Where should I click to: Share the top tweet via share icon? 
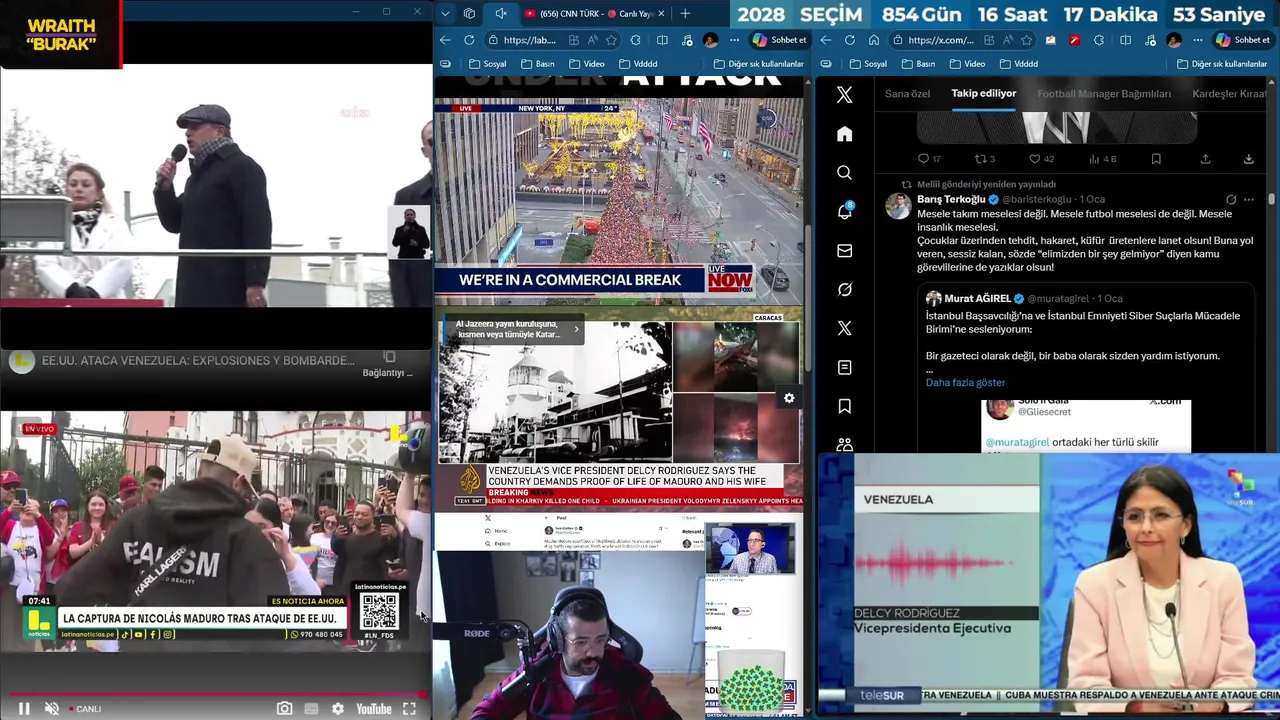click(1205, 159)
